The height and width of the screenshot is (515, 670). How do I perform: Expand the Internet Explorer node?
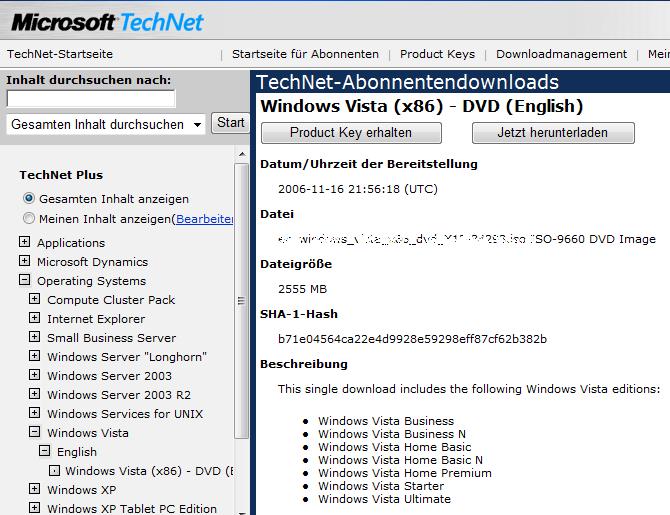(x=35, y=318)
